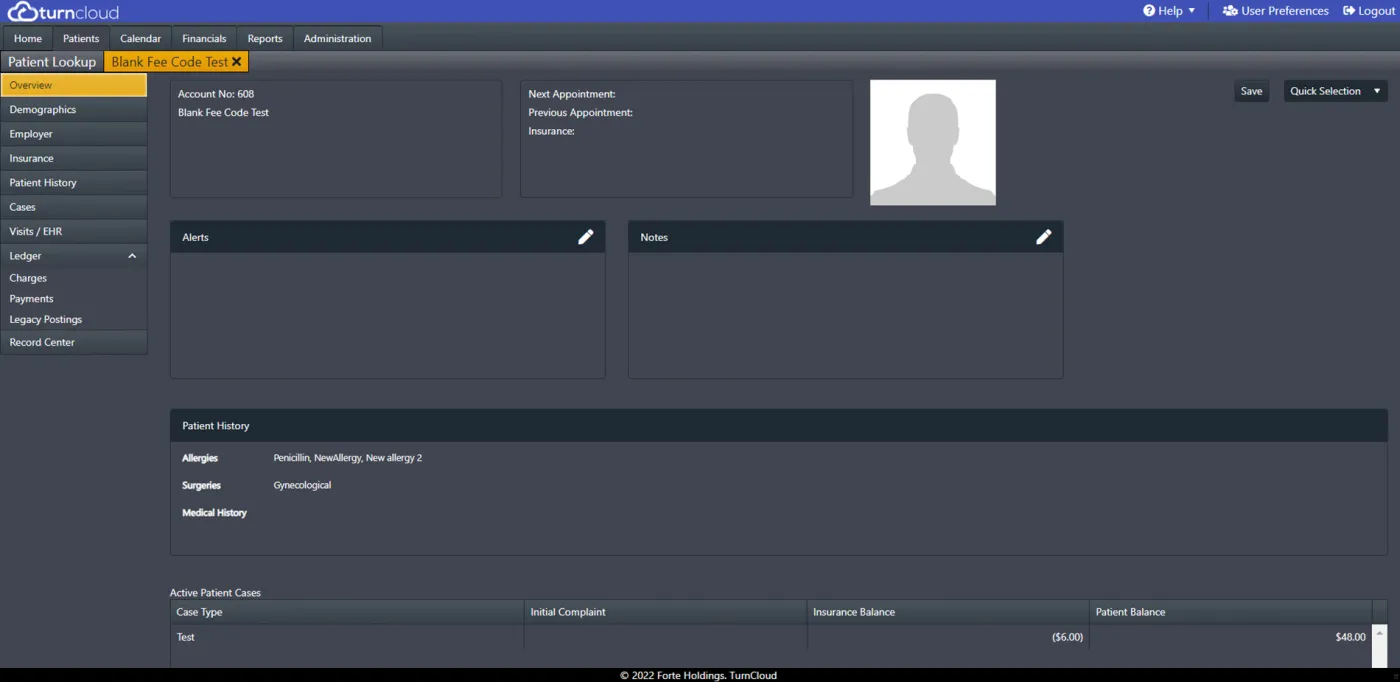Click the Insurance Balance column header

[948, 612]
